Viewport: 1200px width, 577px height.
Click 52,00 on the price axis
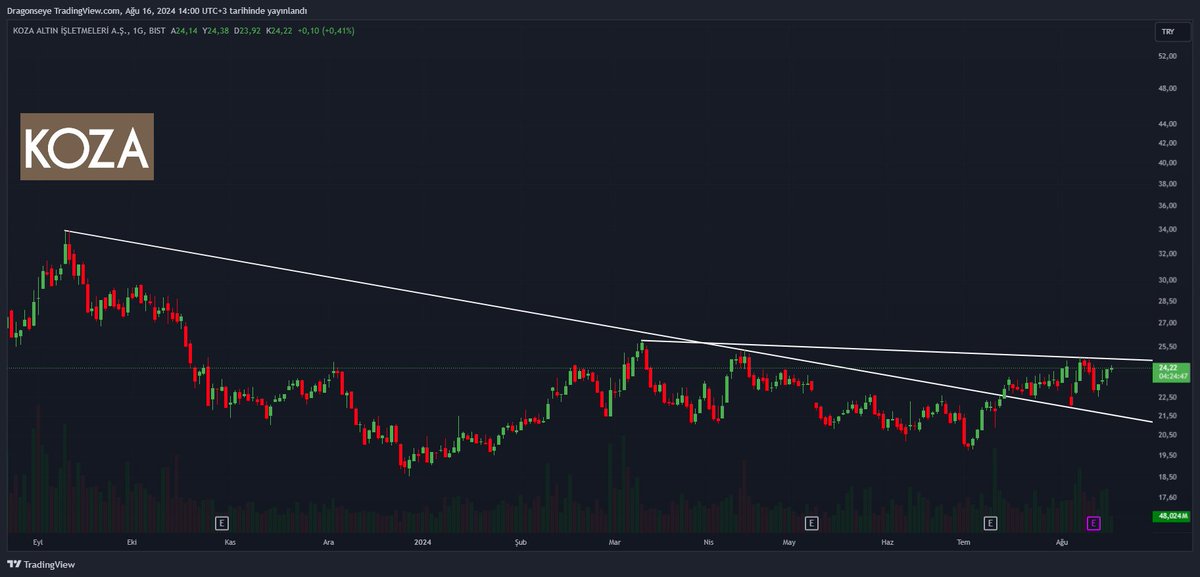coord(1167,57)
